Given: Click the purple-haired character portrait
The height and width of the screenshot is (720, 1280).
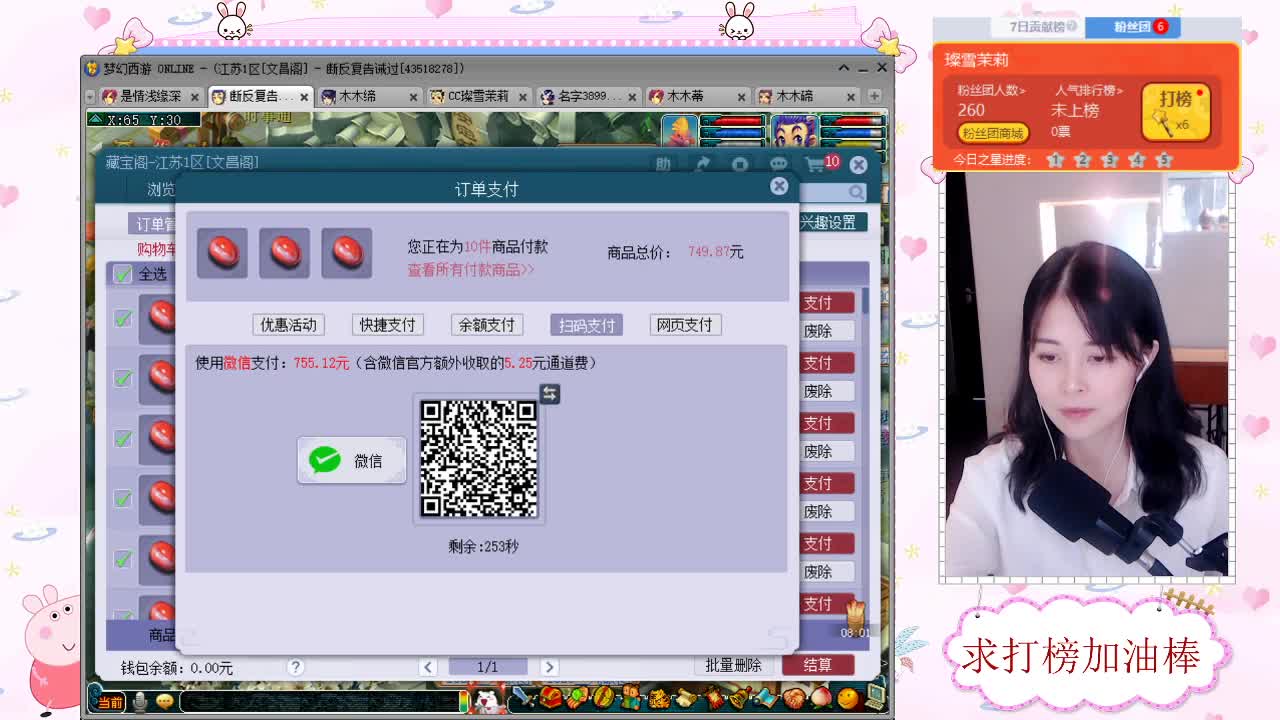Looking at the screenshot, I should pyautogui.click(x=796, y=132).
